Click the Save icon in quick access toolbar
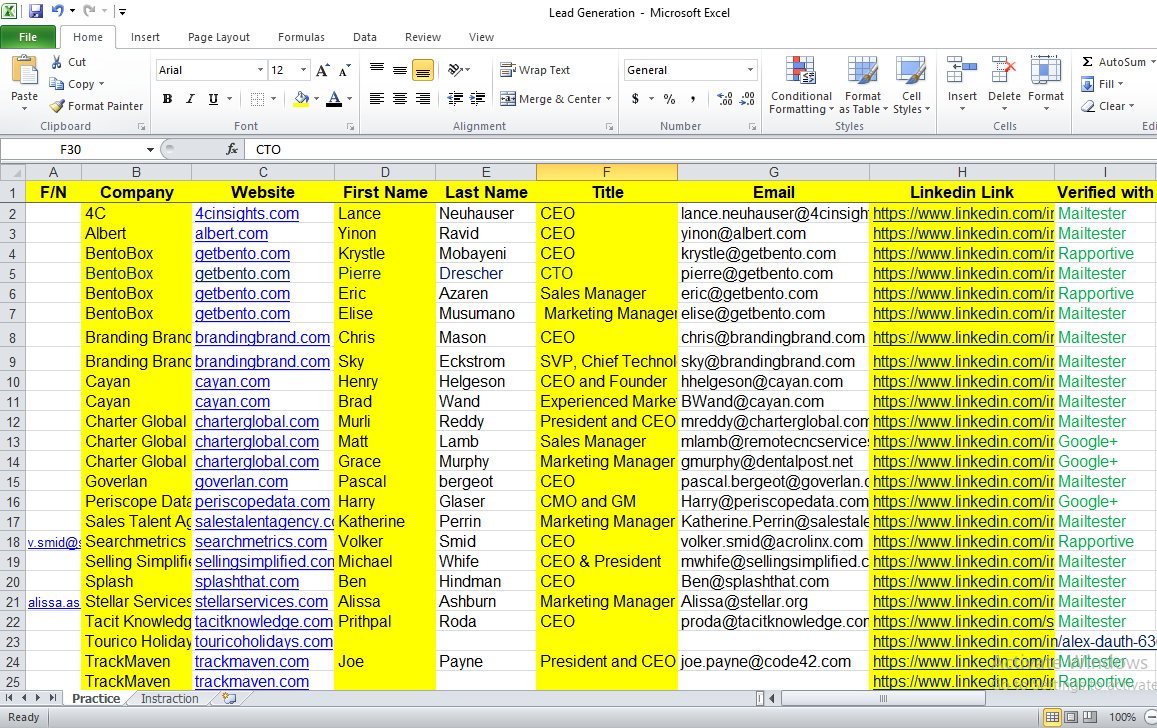This screenshot has height=728, width=1157. [x=35, y=11]
